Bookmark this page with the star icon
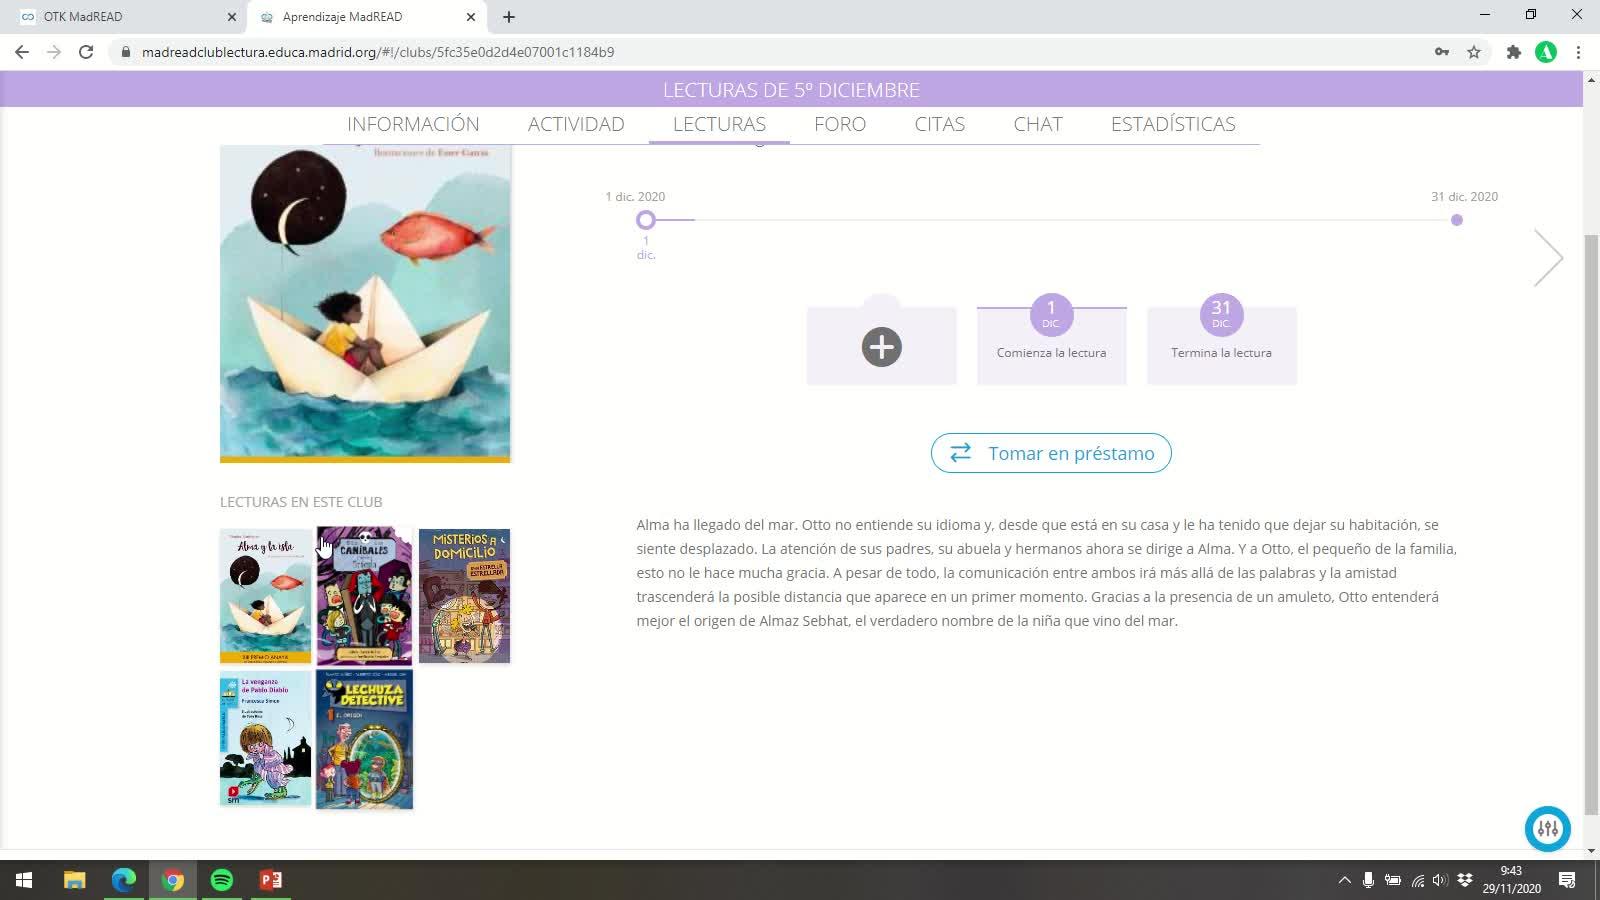This screenshot has height=900, width=1600. pyautogui.click(x=1474, y=52)
